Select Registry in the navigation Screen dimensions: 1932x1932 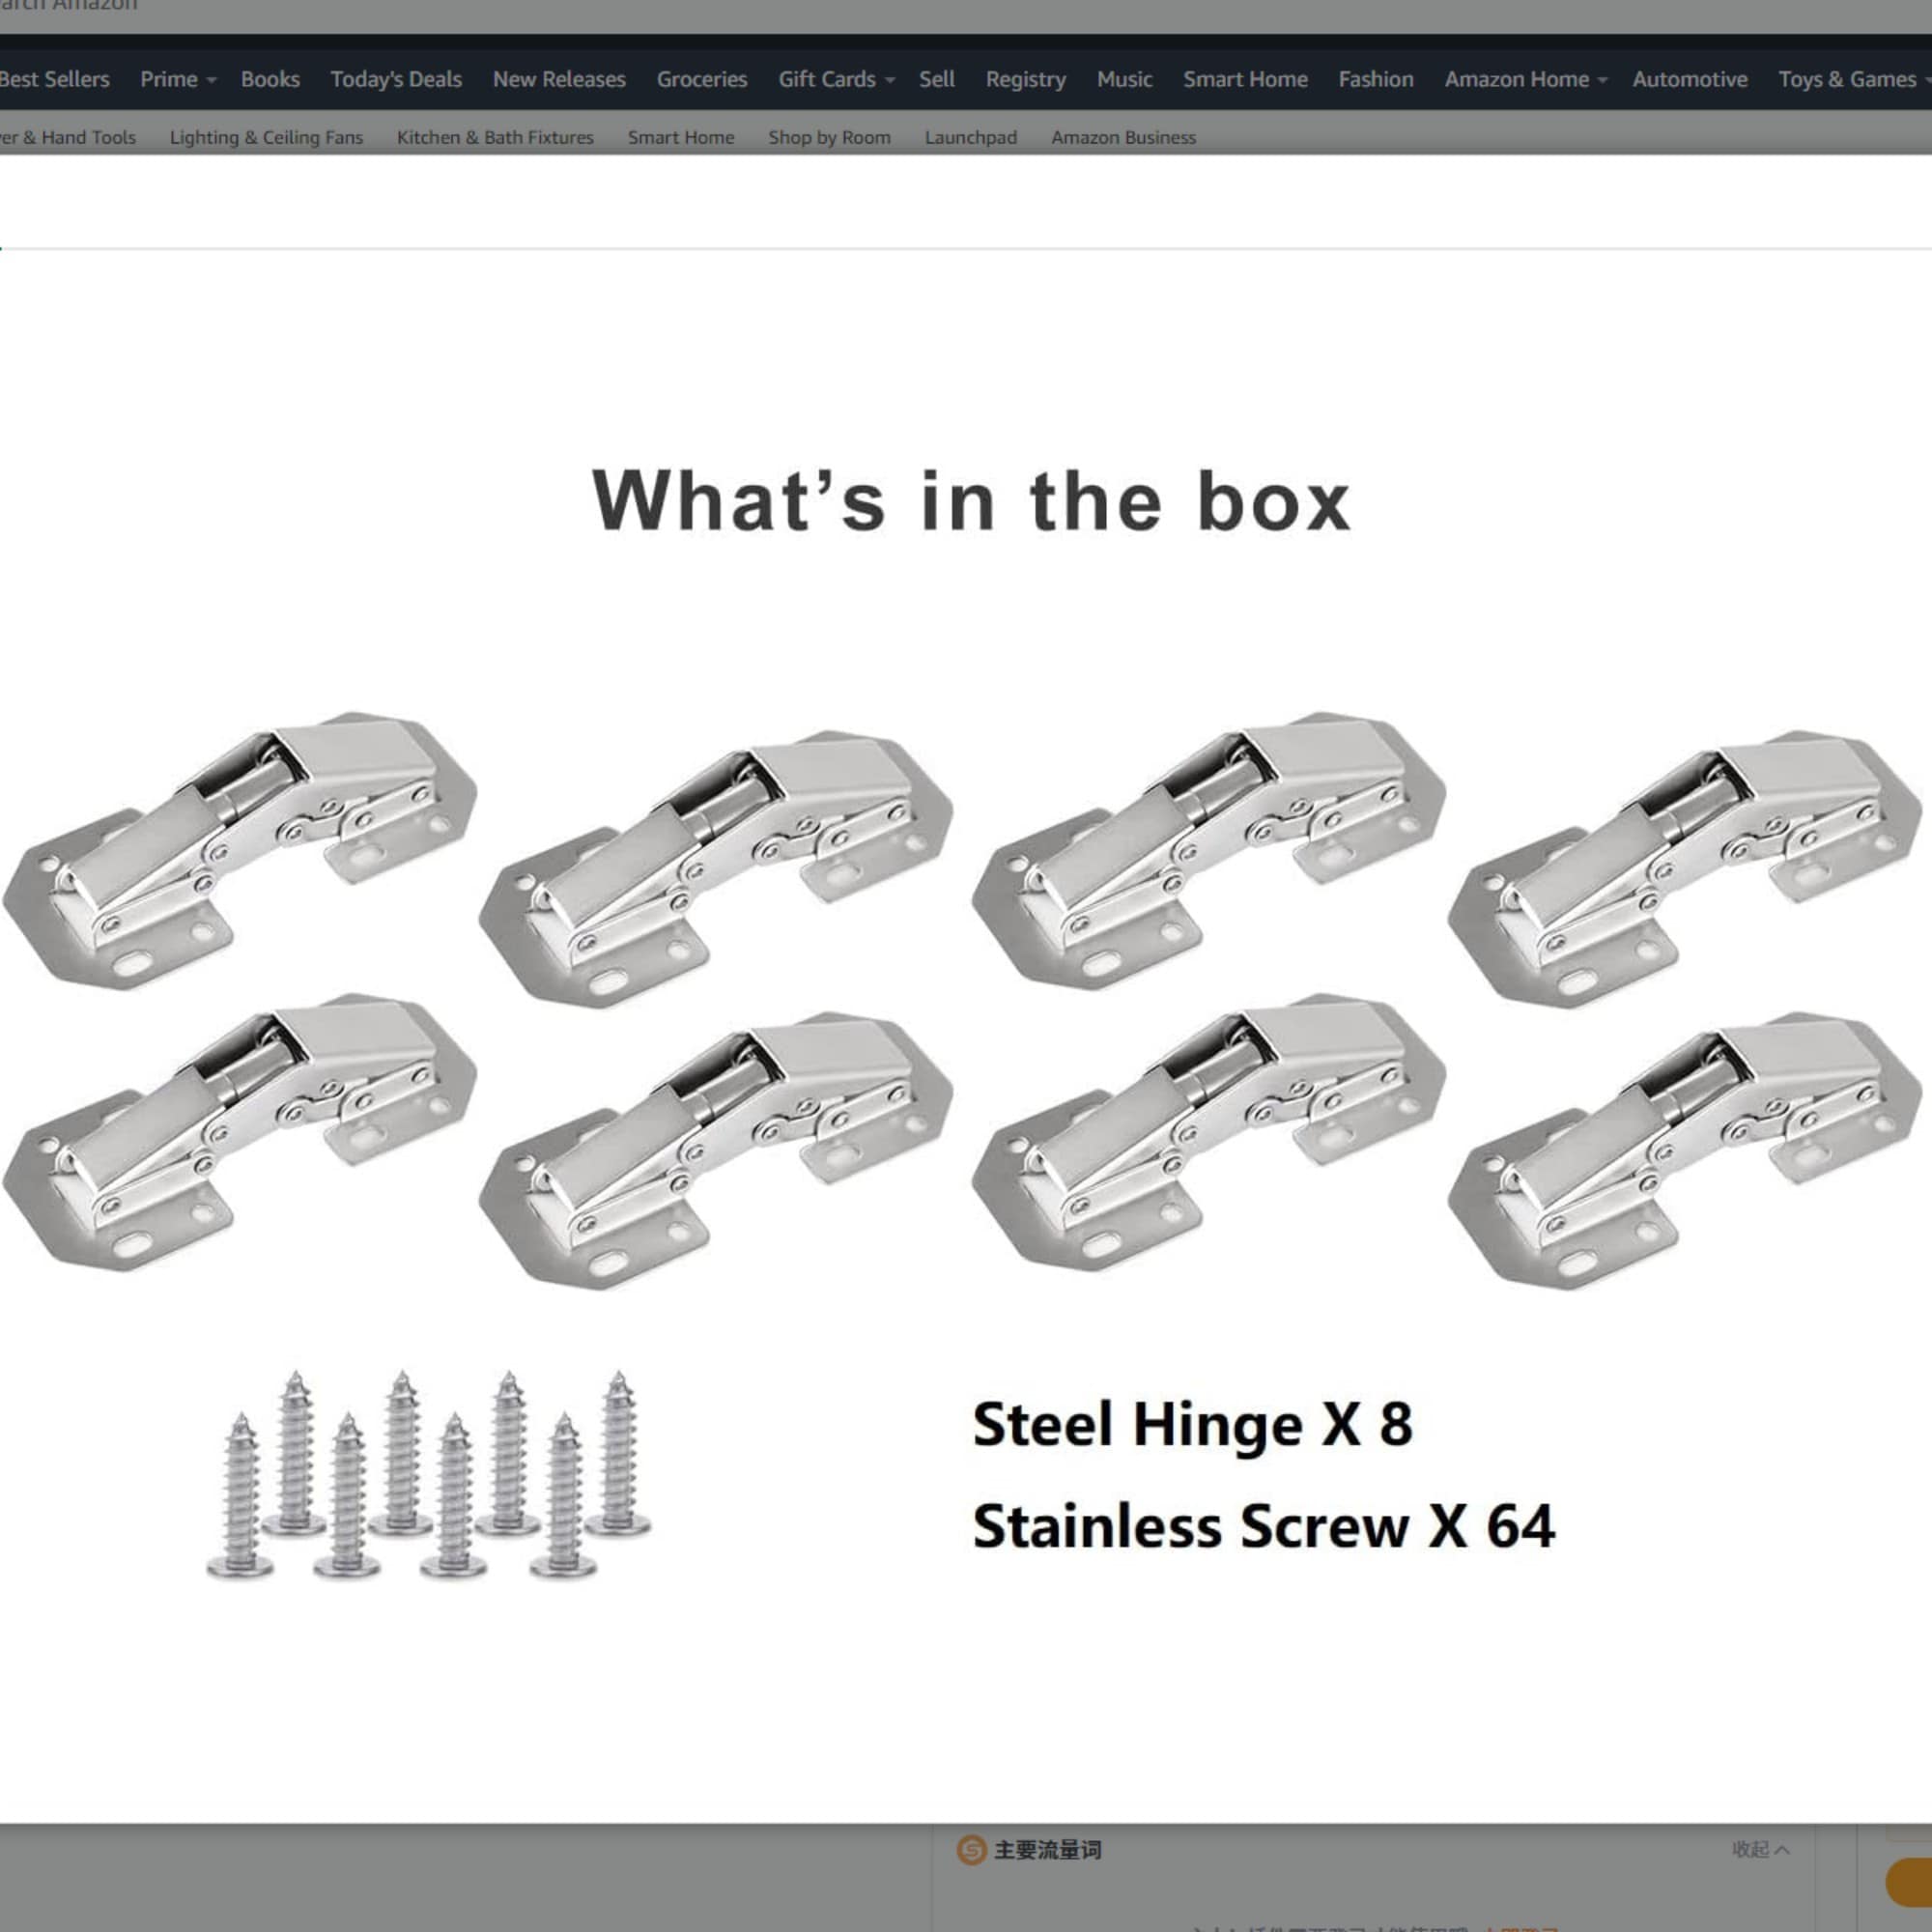click(1025, 79)
